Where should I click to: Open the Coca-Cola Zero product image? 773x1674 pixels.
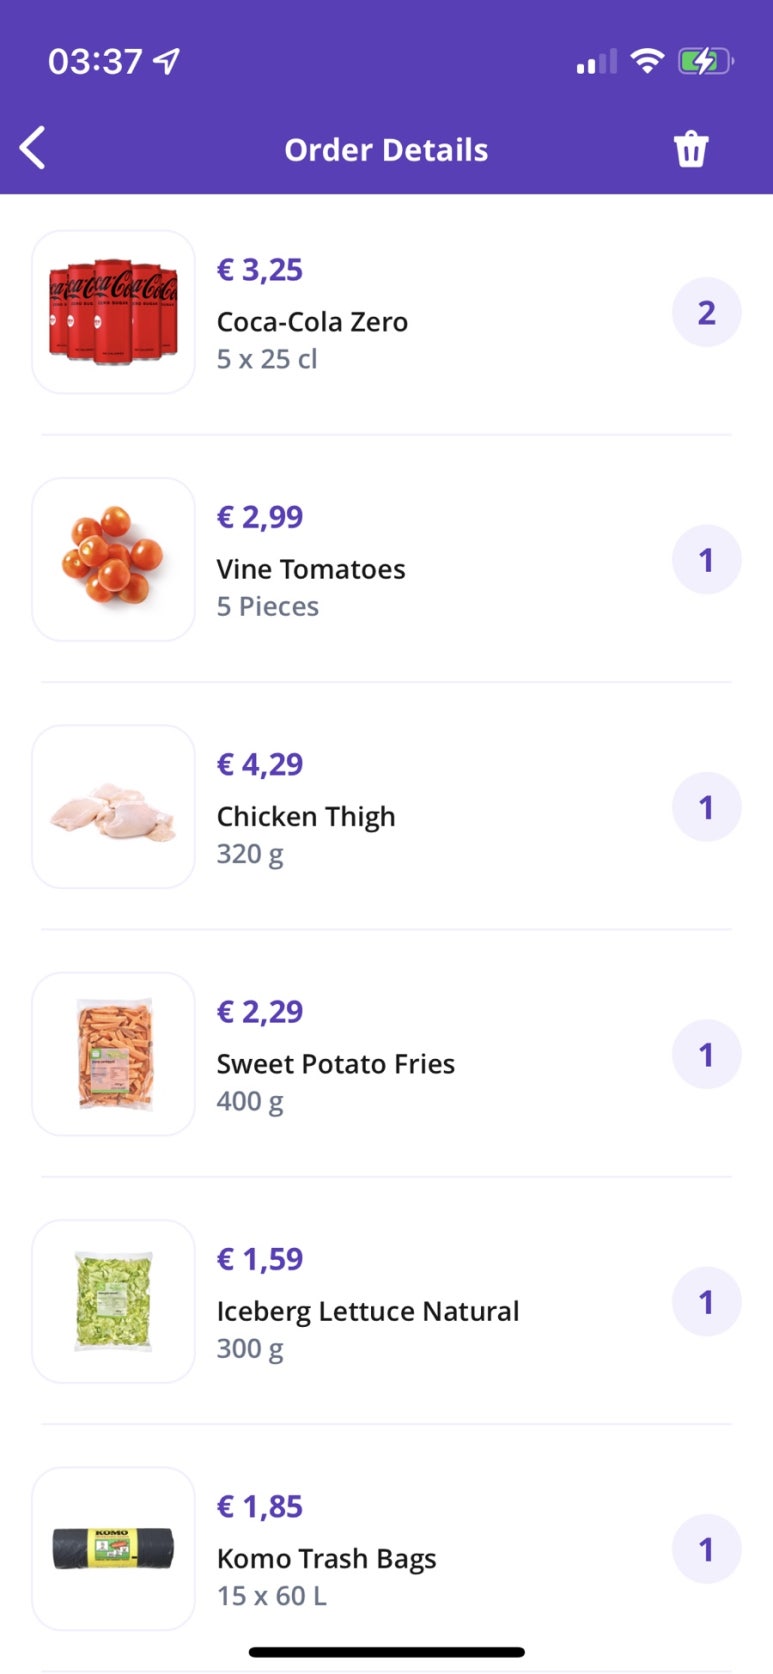click(113, 312)
